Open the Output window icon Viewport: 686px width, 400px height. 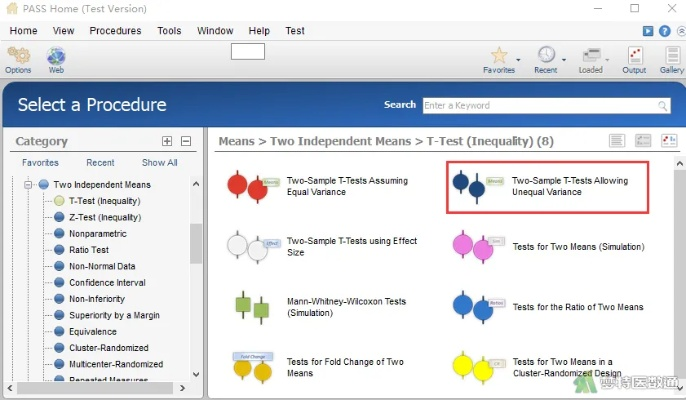[634, 58]
